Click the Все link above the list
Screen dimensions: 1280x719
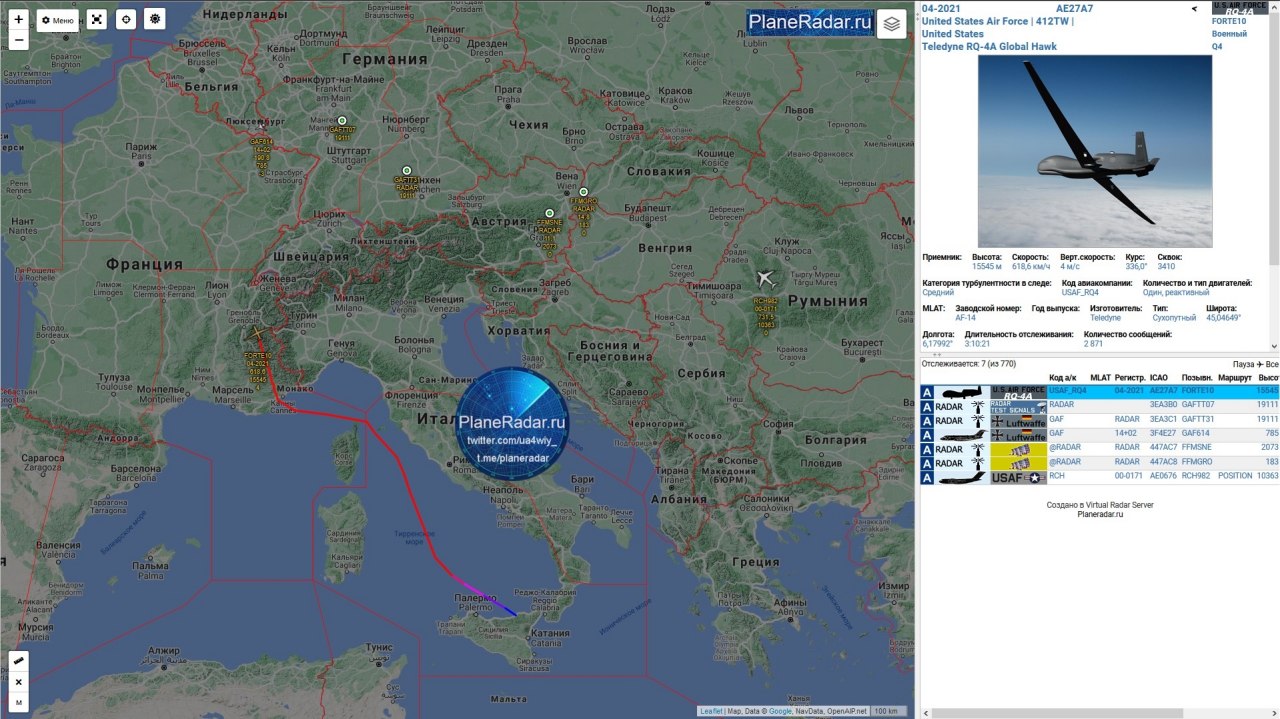click(1272, 365)
